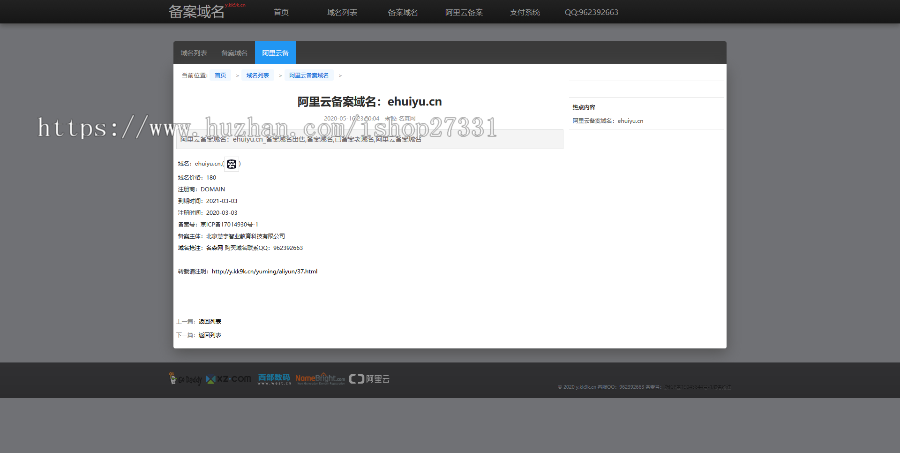Viewport: 900px width, 453px height.
Task: Click the registration date 2020-03-03
Action: pos(222,212)
